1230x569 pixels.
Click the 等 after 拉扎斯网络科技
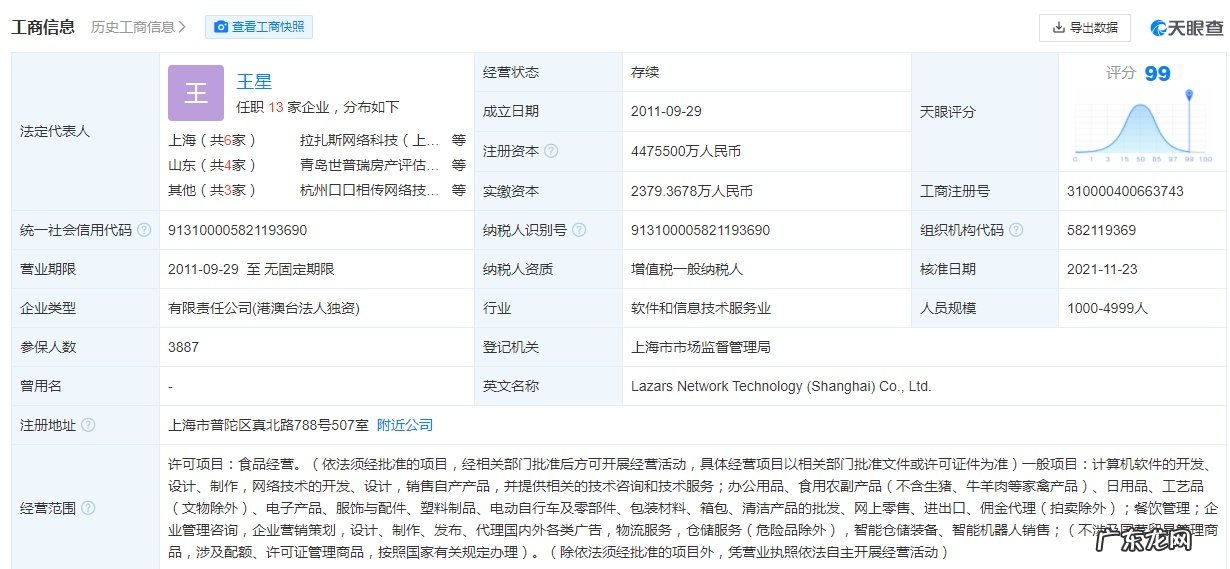[x=458, y=140]
